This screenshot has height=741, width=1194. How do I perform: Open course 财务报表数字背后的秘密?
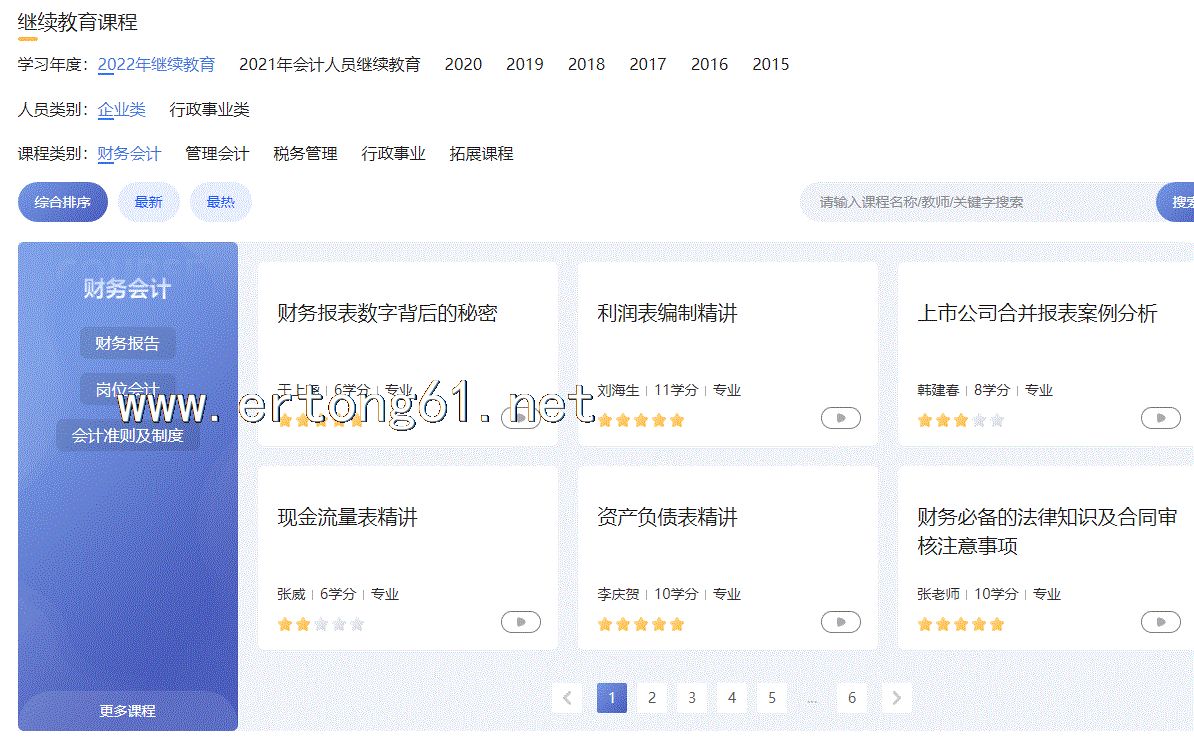coord(387,313)
